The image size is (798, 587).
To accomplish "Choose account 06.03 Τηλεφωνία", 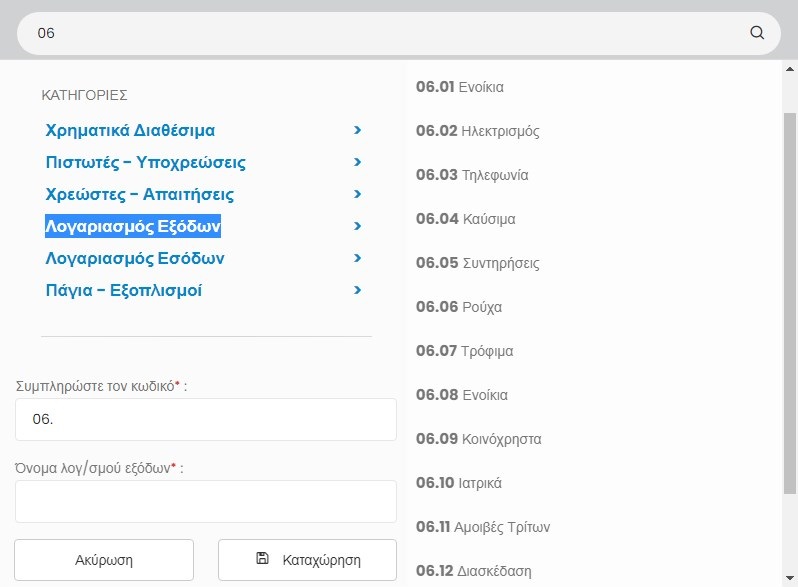I will coord(472,175).
